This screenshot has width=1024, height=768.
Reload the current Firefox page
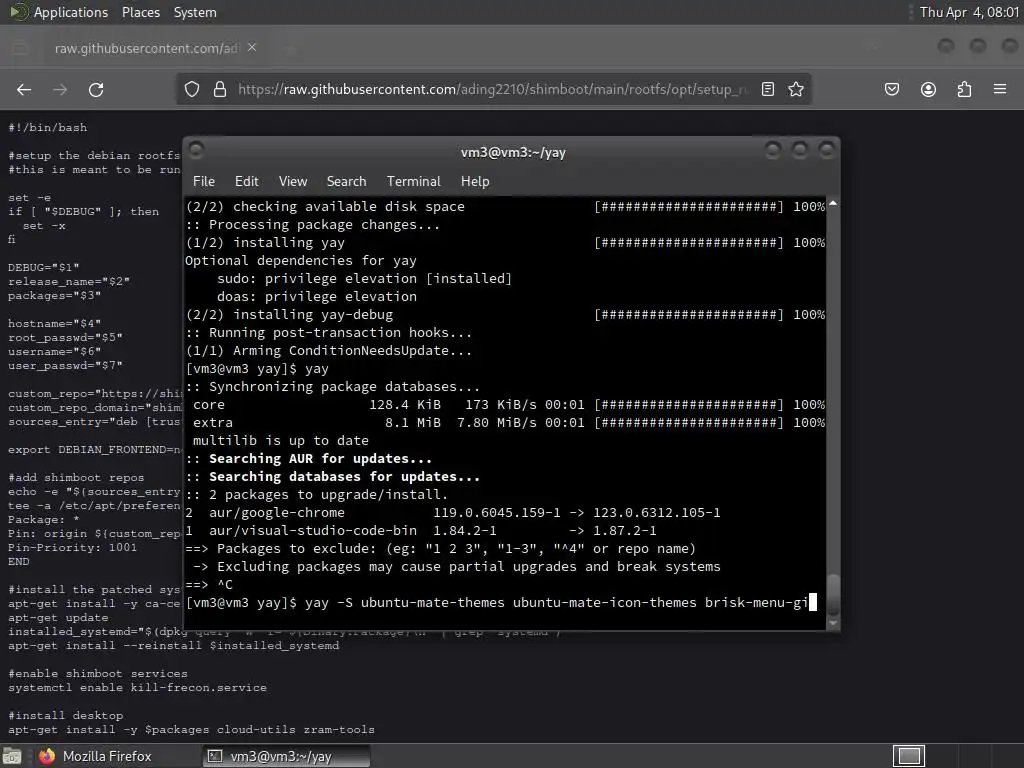(96, 89)
